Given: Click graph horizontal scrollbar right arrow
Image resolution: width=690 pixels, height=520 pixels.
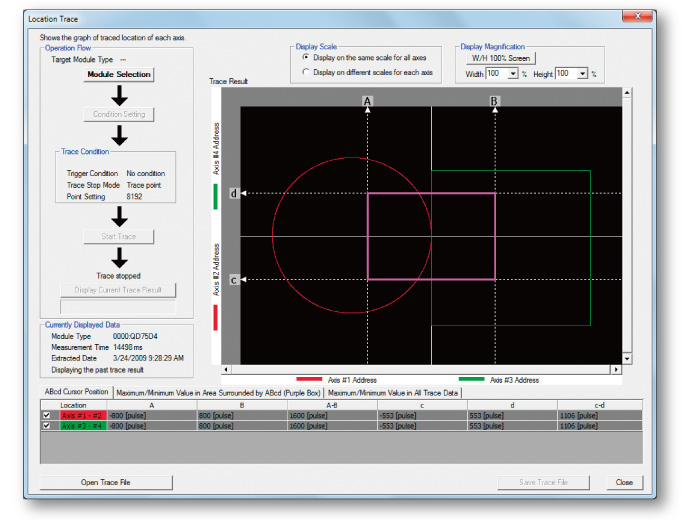Looking at the screenshot, I should 616,370.
